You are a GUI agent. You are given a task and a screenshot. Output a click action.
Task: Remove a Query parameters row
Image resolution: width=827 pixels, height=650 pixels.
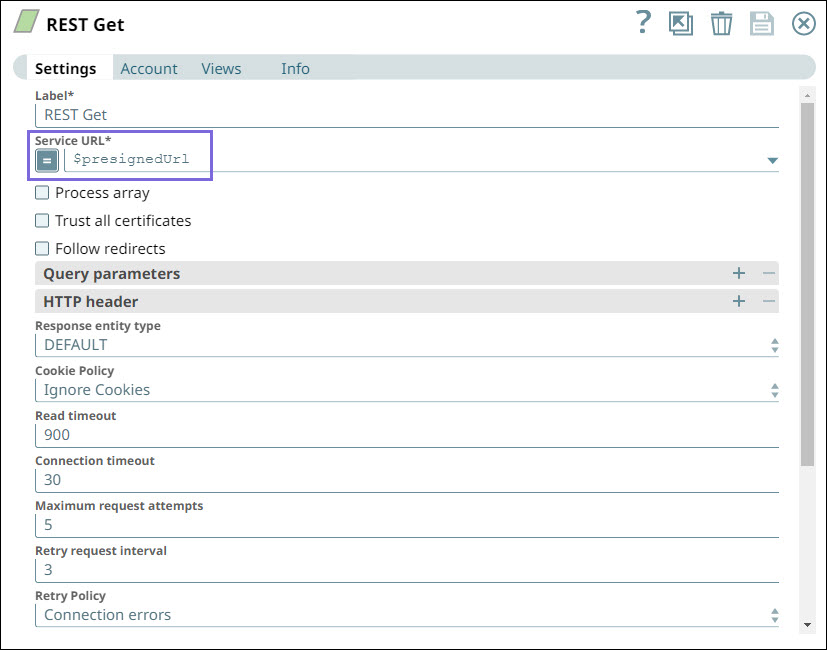[x=768, y=273]
